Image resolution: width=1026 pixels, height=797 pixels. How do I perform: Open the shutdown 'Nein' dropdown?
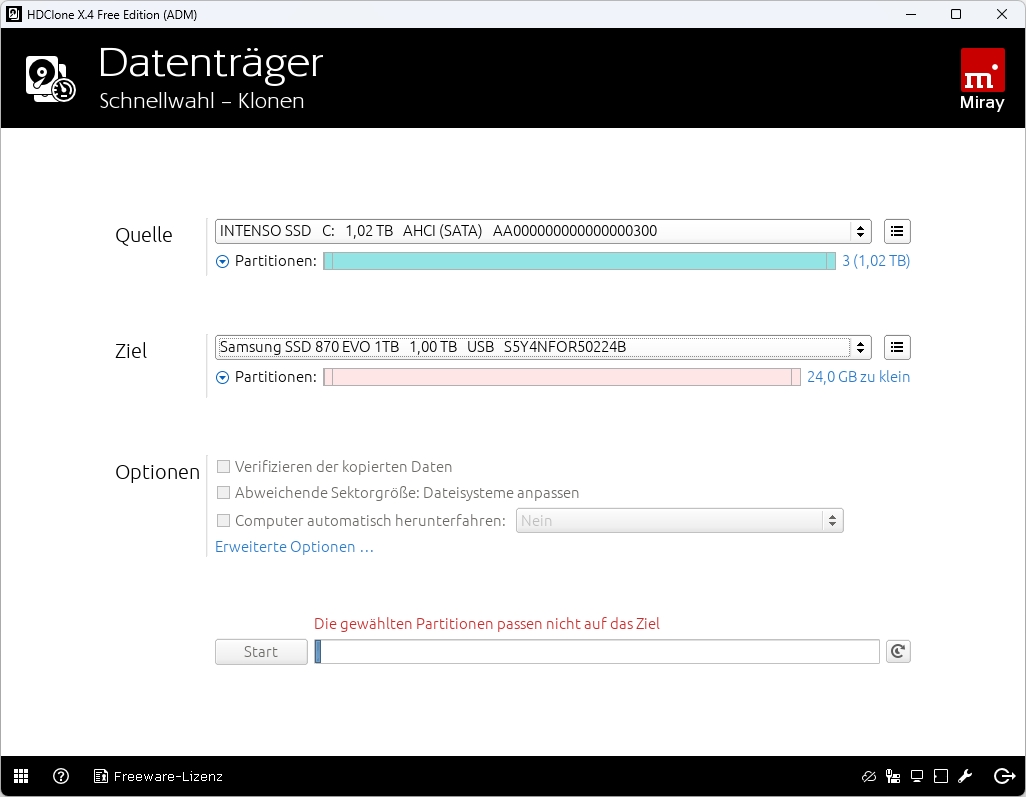pyautogui.click(x=679, y=521)
